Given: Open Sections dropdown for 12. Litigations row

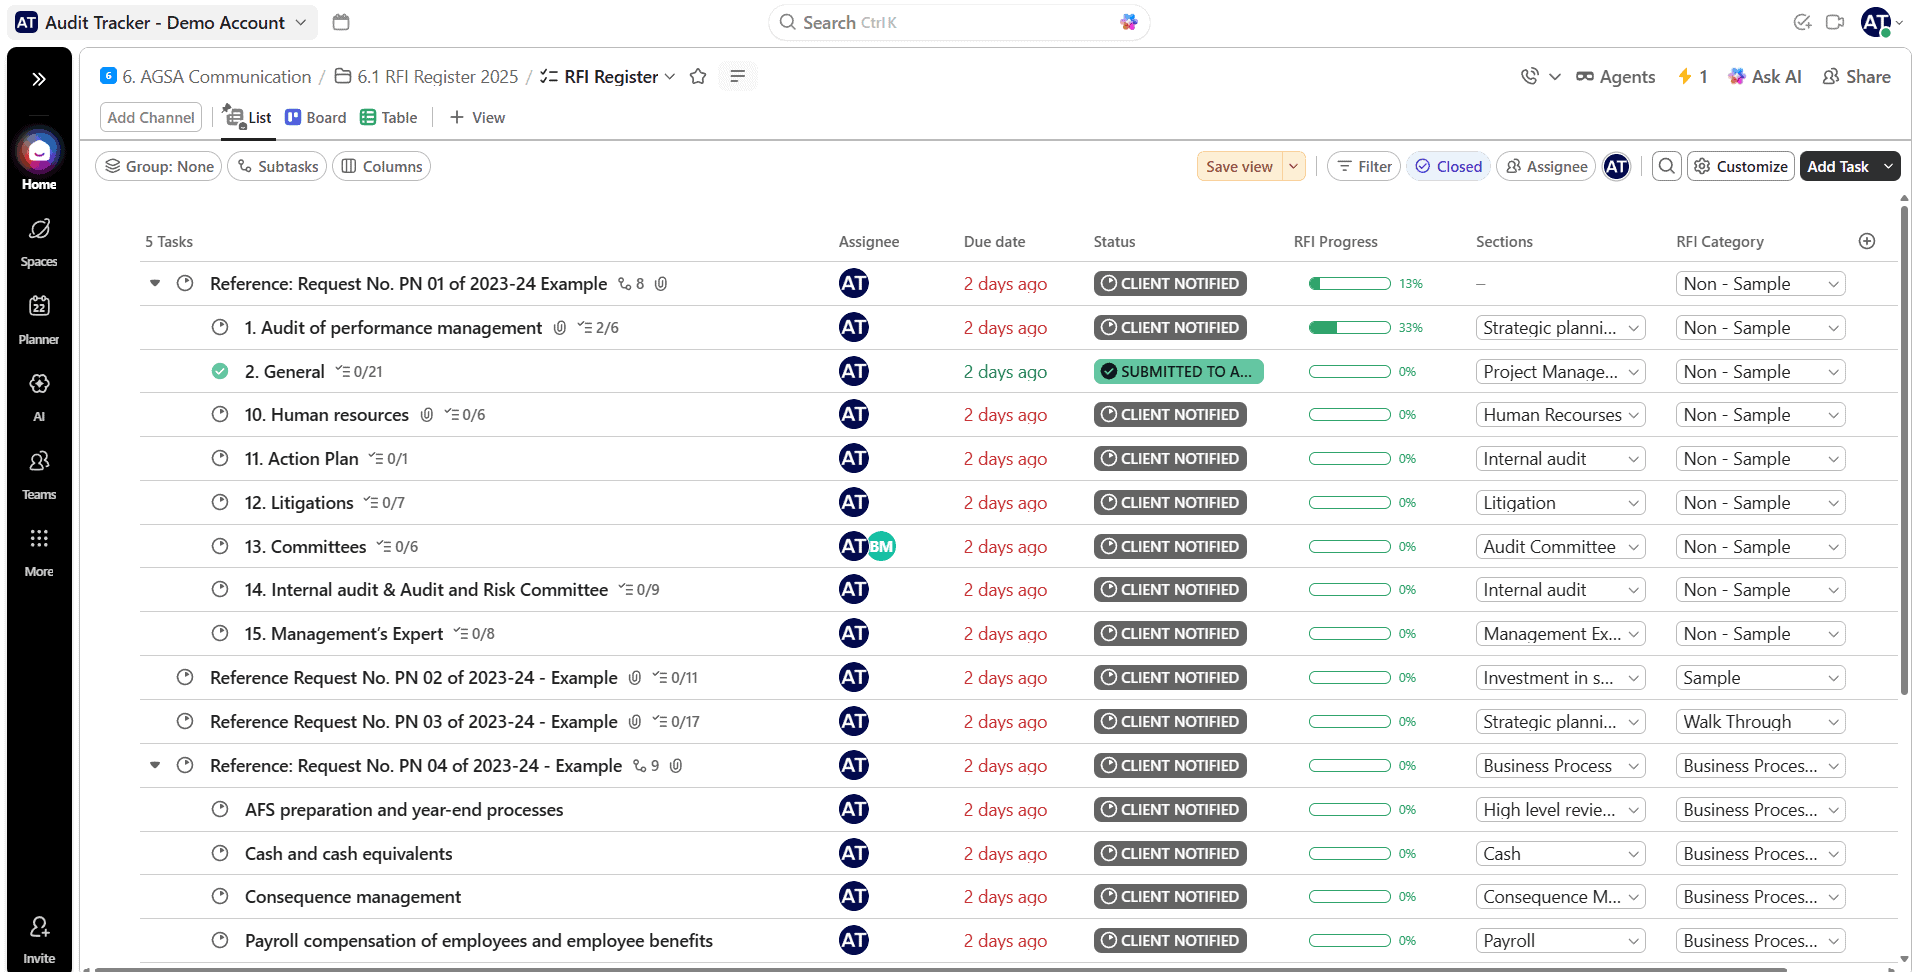Looking at the screenshot, I should point(1560,503).
